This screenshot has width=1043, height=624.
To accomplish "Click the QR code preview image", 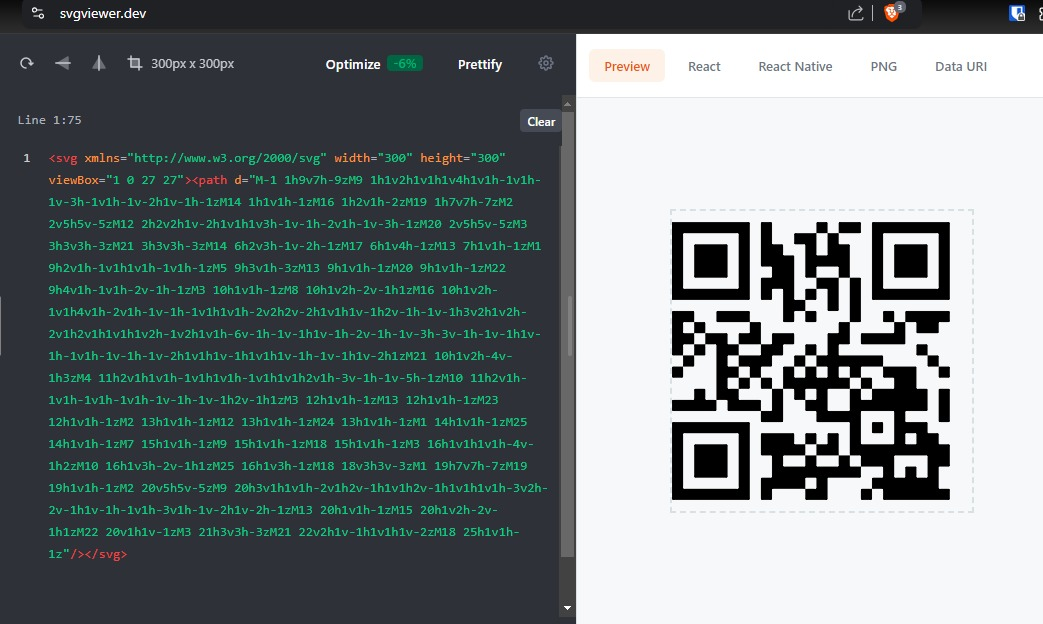I will (x=821, y=361).
